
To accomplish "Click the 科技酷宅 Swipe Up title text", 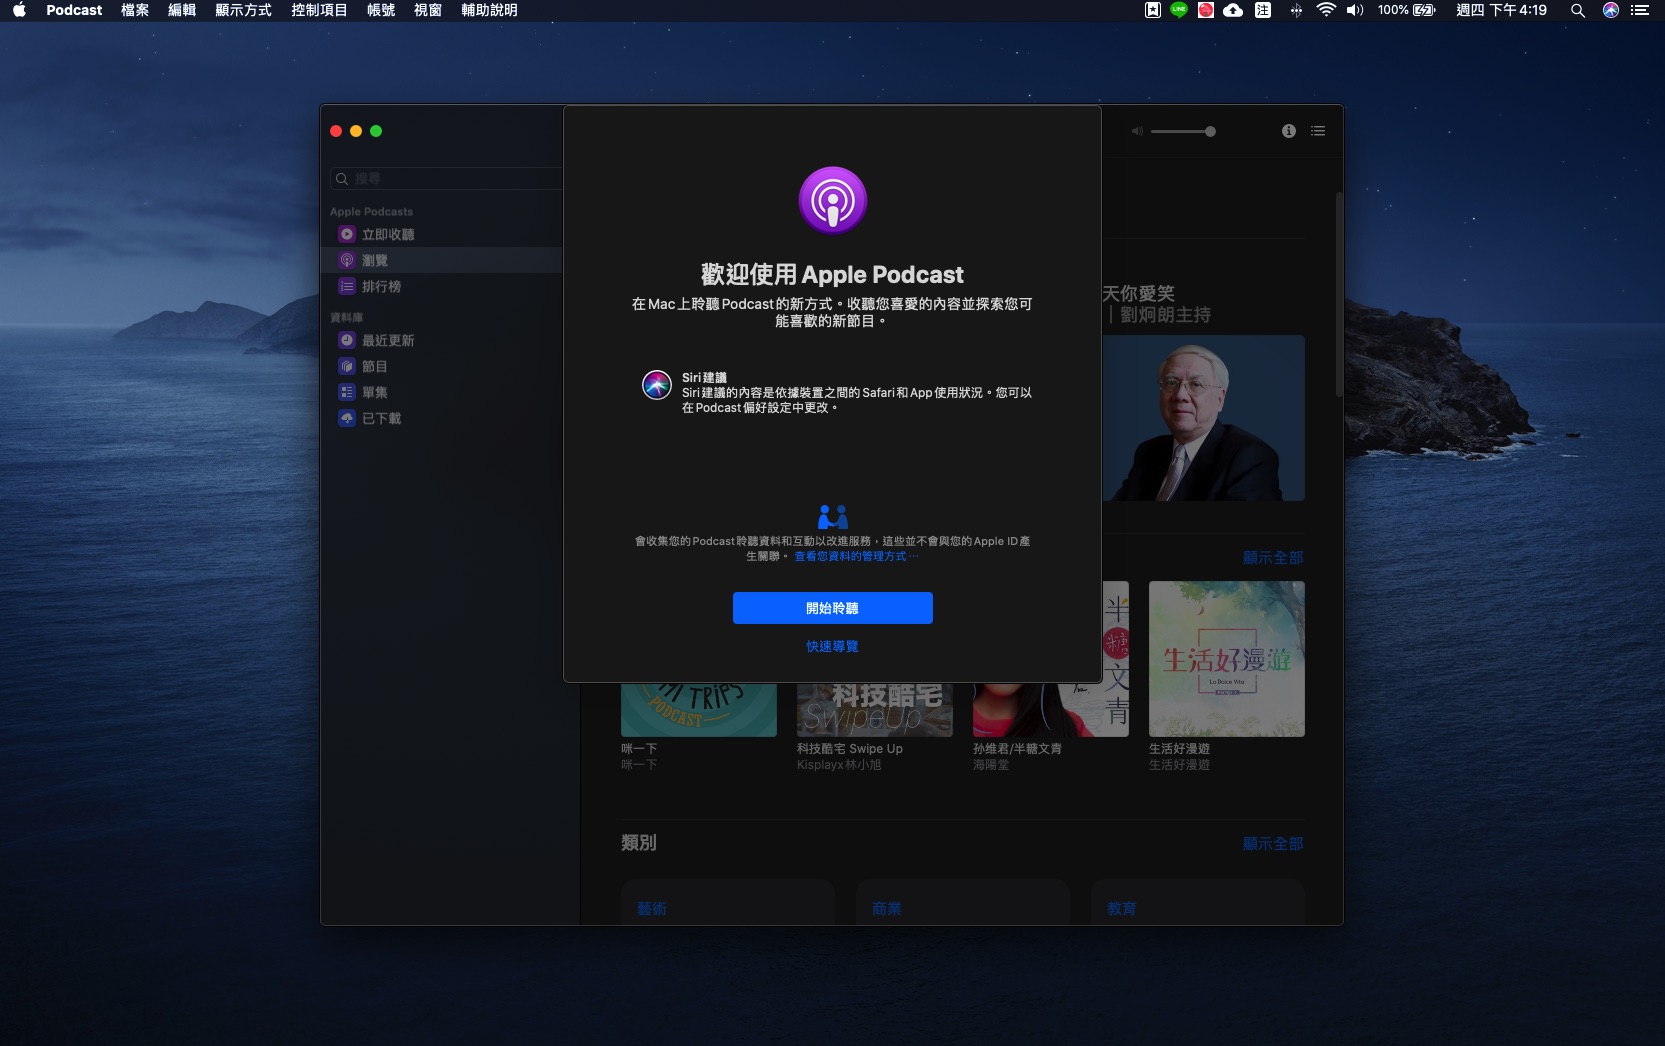I will pos(850,748).
